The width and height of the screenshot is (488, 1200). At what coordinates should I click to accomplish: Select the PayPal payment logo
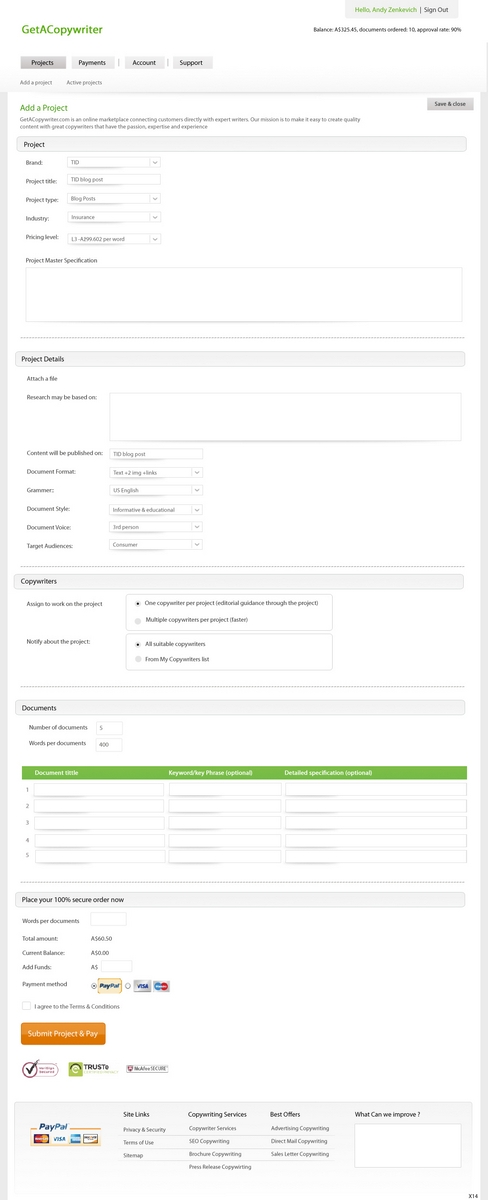[x=110, y=985]
